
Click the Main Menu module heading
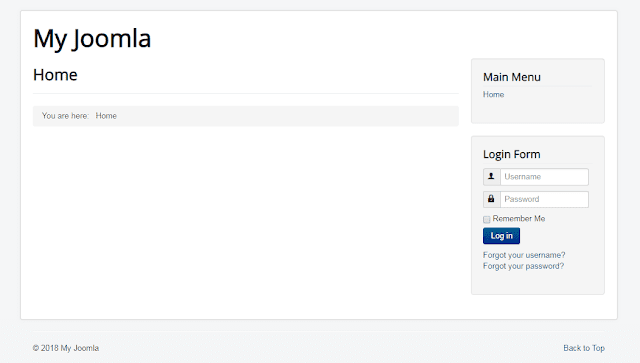512,77
